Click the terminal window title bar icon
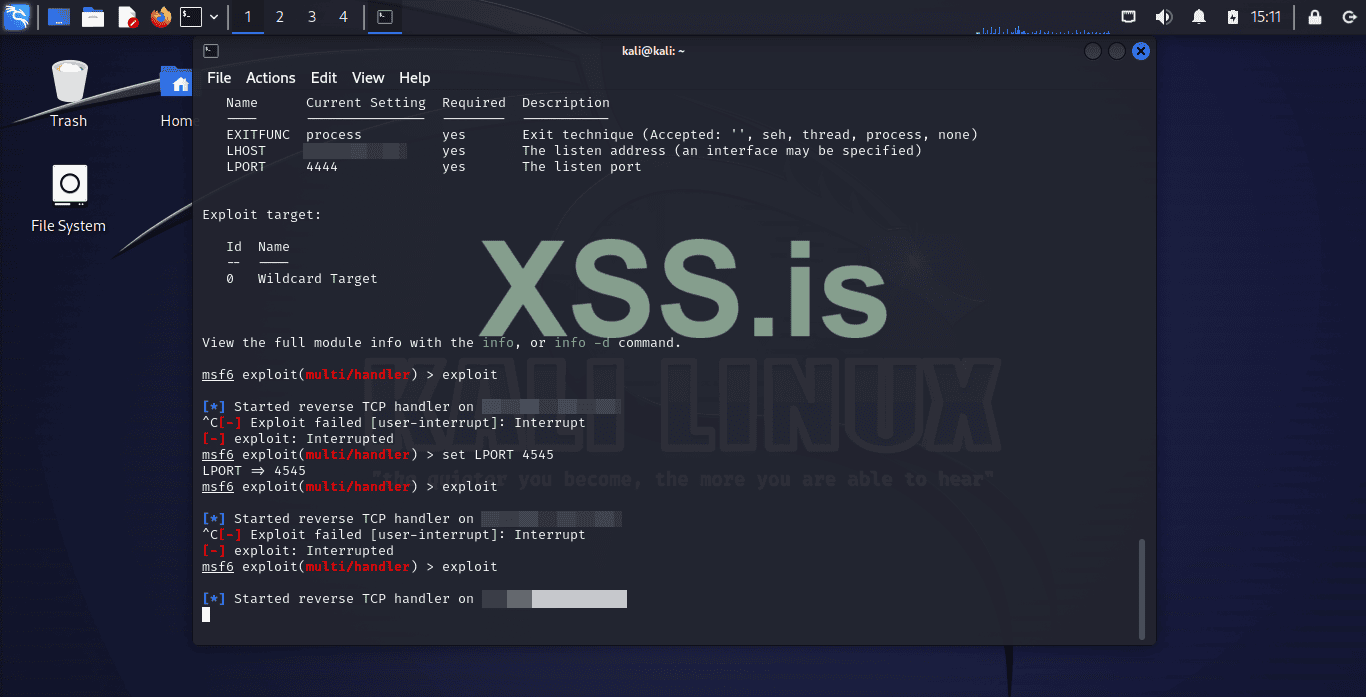Screen dimensions: 1366x697 (x=211, y=51)
